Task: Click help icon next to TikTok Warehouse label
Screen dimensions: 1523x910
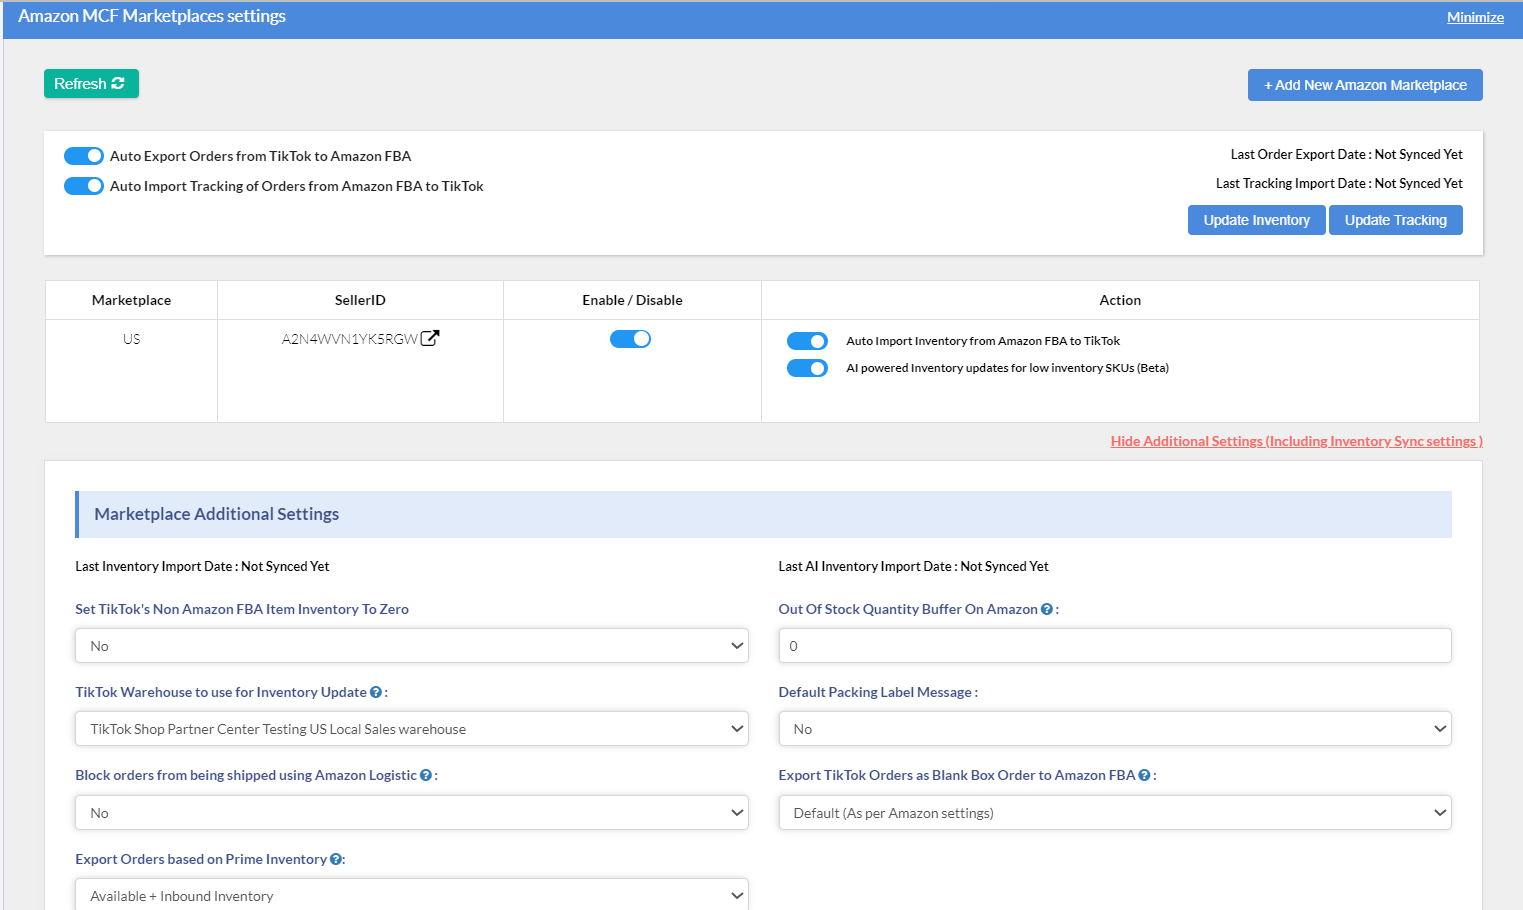Action: coord(376,692)
